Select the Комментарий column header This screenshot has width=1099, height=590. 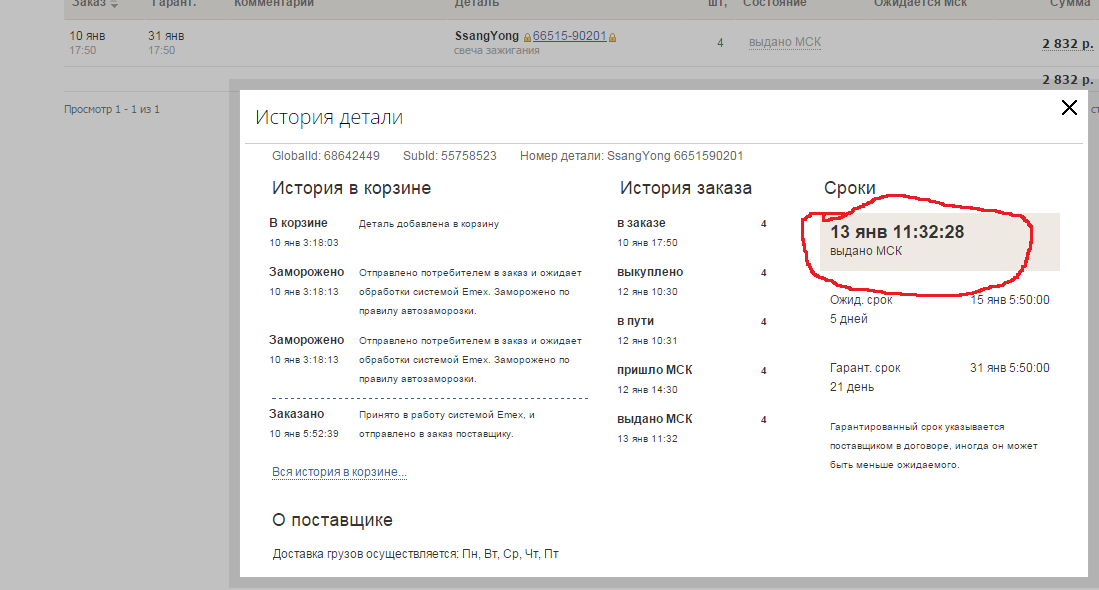coord(274,4)
